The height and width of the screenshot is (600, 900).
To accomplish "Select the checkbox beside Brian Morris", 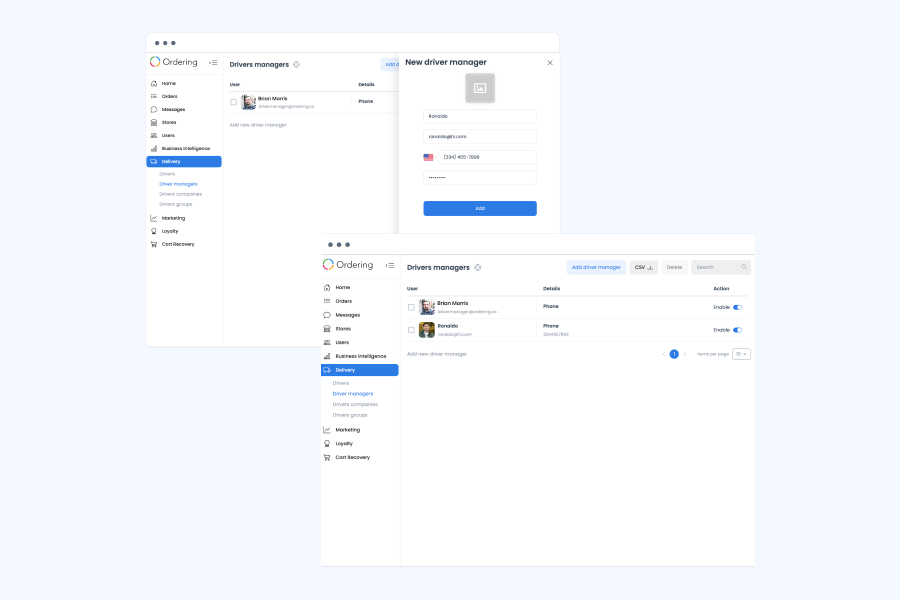I will [x=413, y=305].
